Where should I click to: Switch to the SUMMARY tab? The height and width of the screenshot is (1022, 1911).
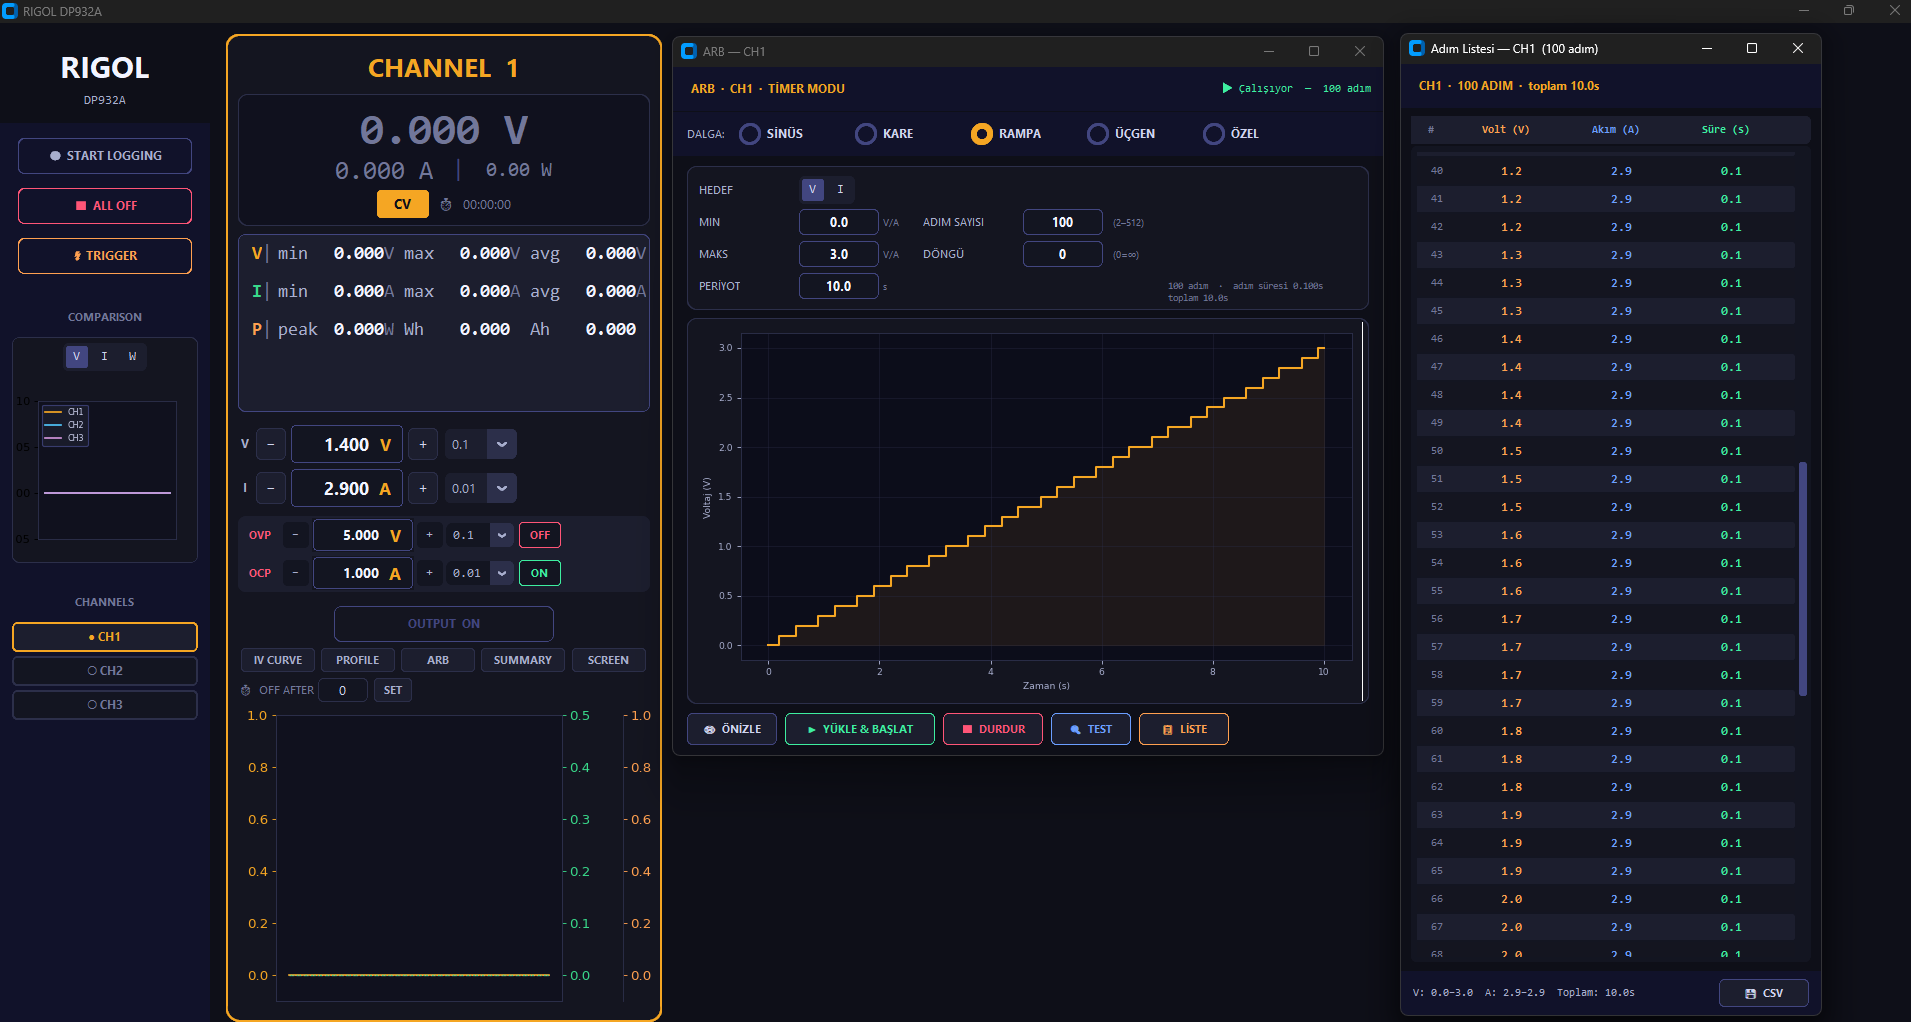(x=522, y=660)
